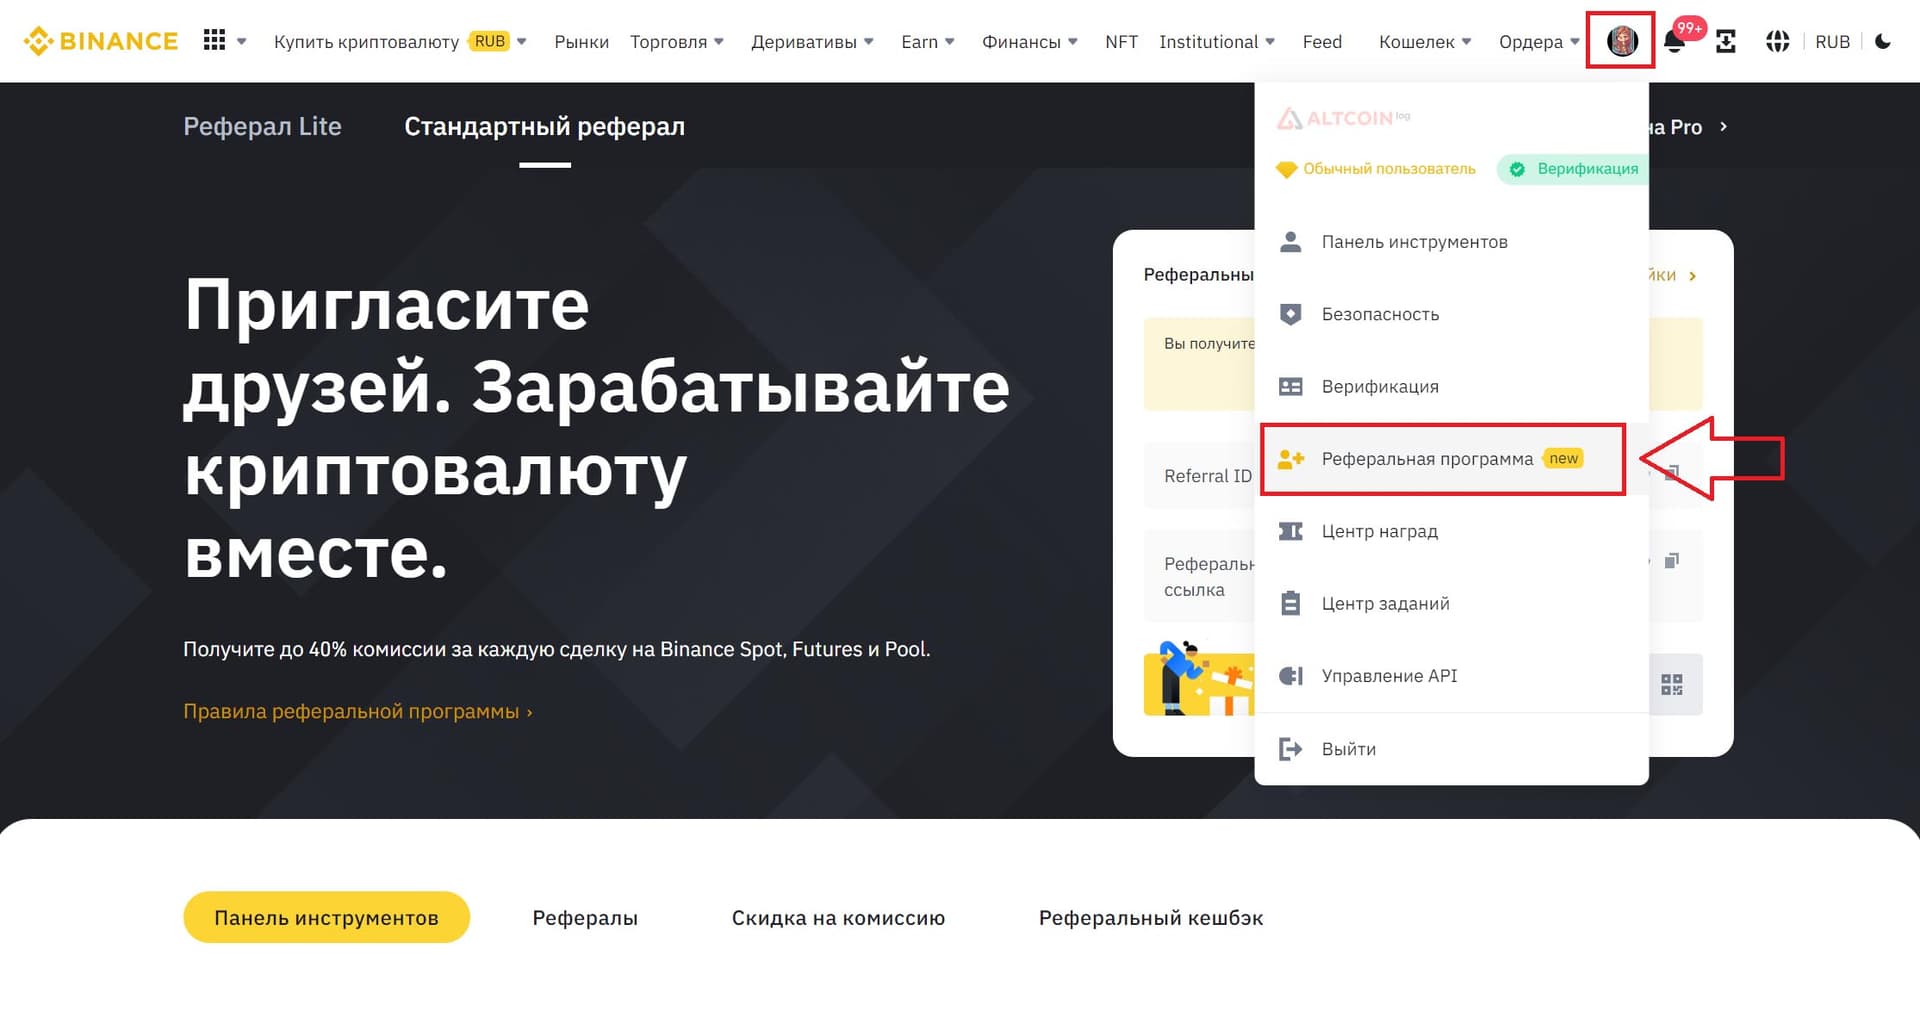Click the Центр наград ticket icon
This screenshot has width=1920, height=1010.
pos(1291,531)
